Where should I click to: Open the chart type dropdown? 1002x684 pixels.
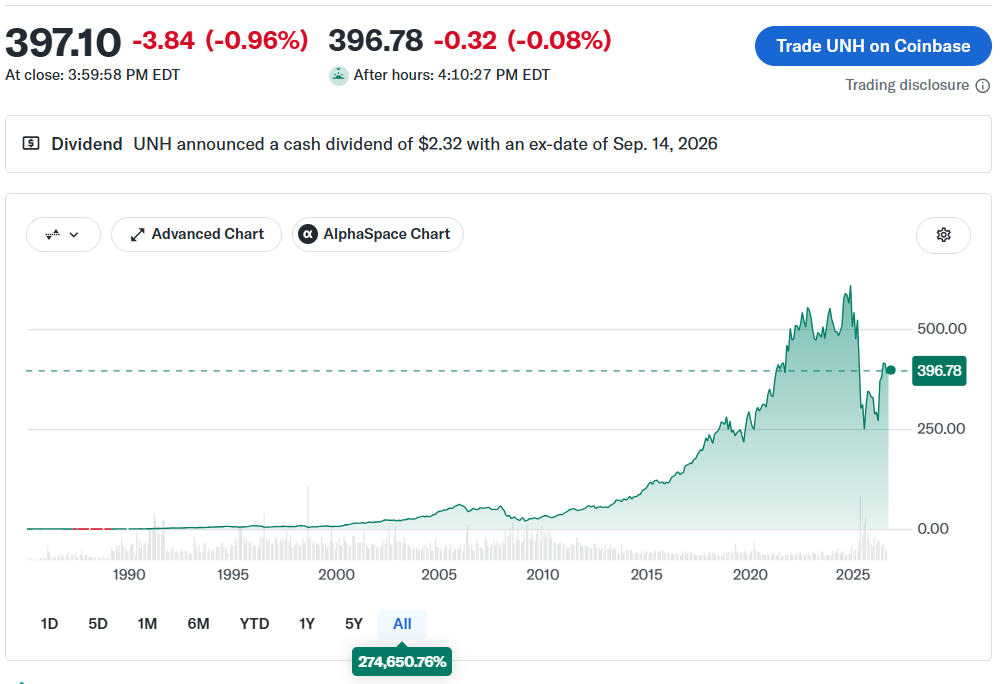[63, 235]
